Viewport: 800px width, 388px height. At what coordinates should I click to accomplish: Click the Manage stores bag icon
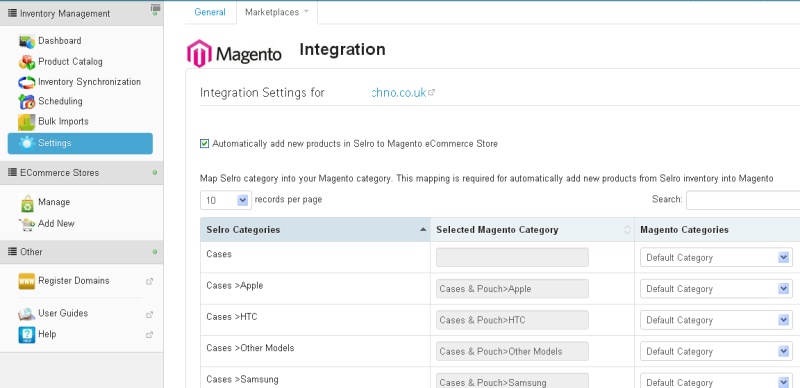(27, 203)
